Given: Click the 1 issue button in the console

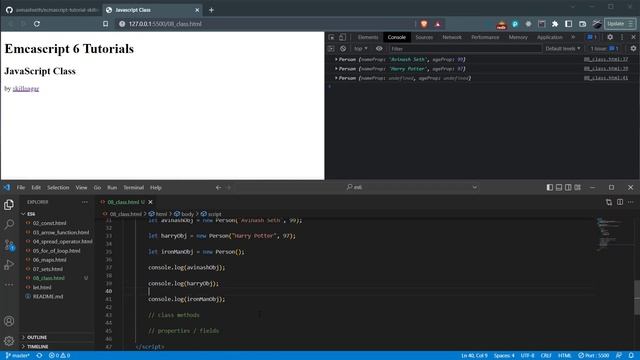Looking at the screenshot, I should [x=604, y=49].
